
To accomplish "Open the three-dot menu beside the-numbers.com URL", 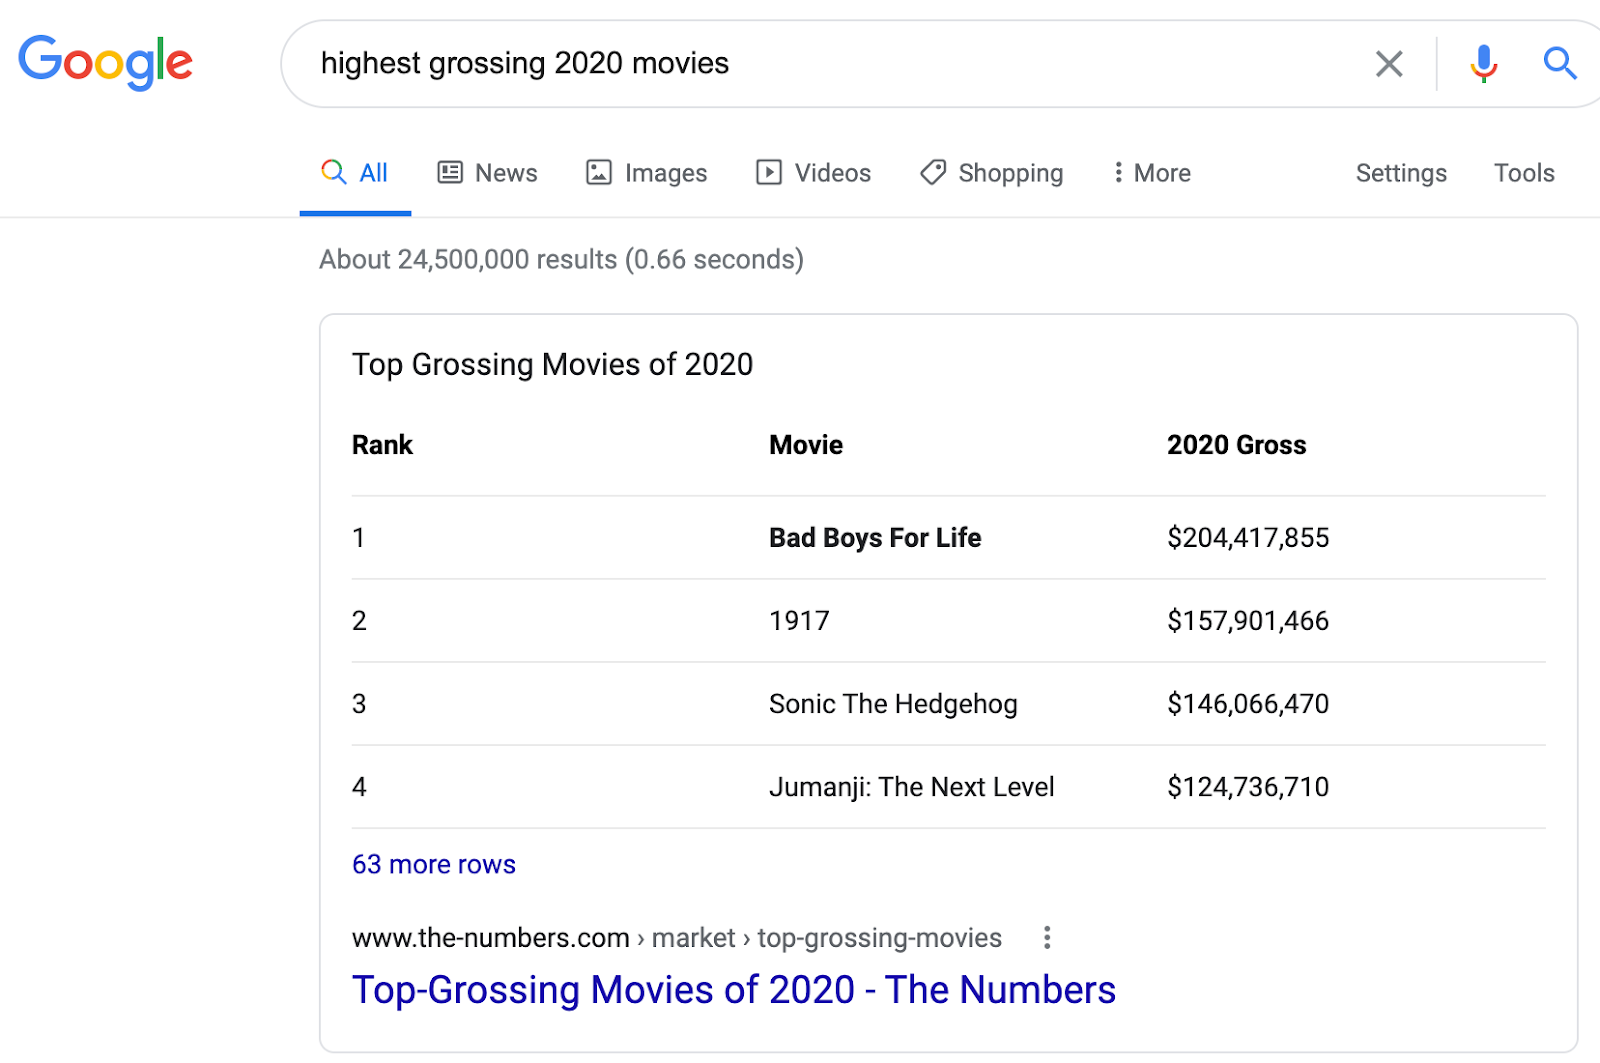I will pos(1047,938).
